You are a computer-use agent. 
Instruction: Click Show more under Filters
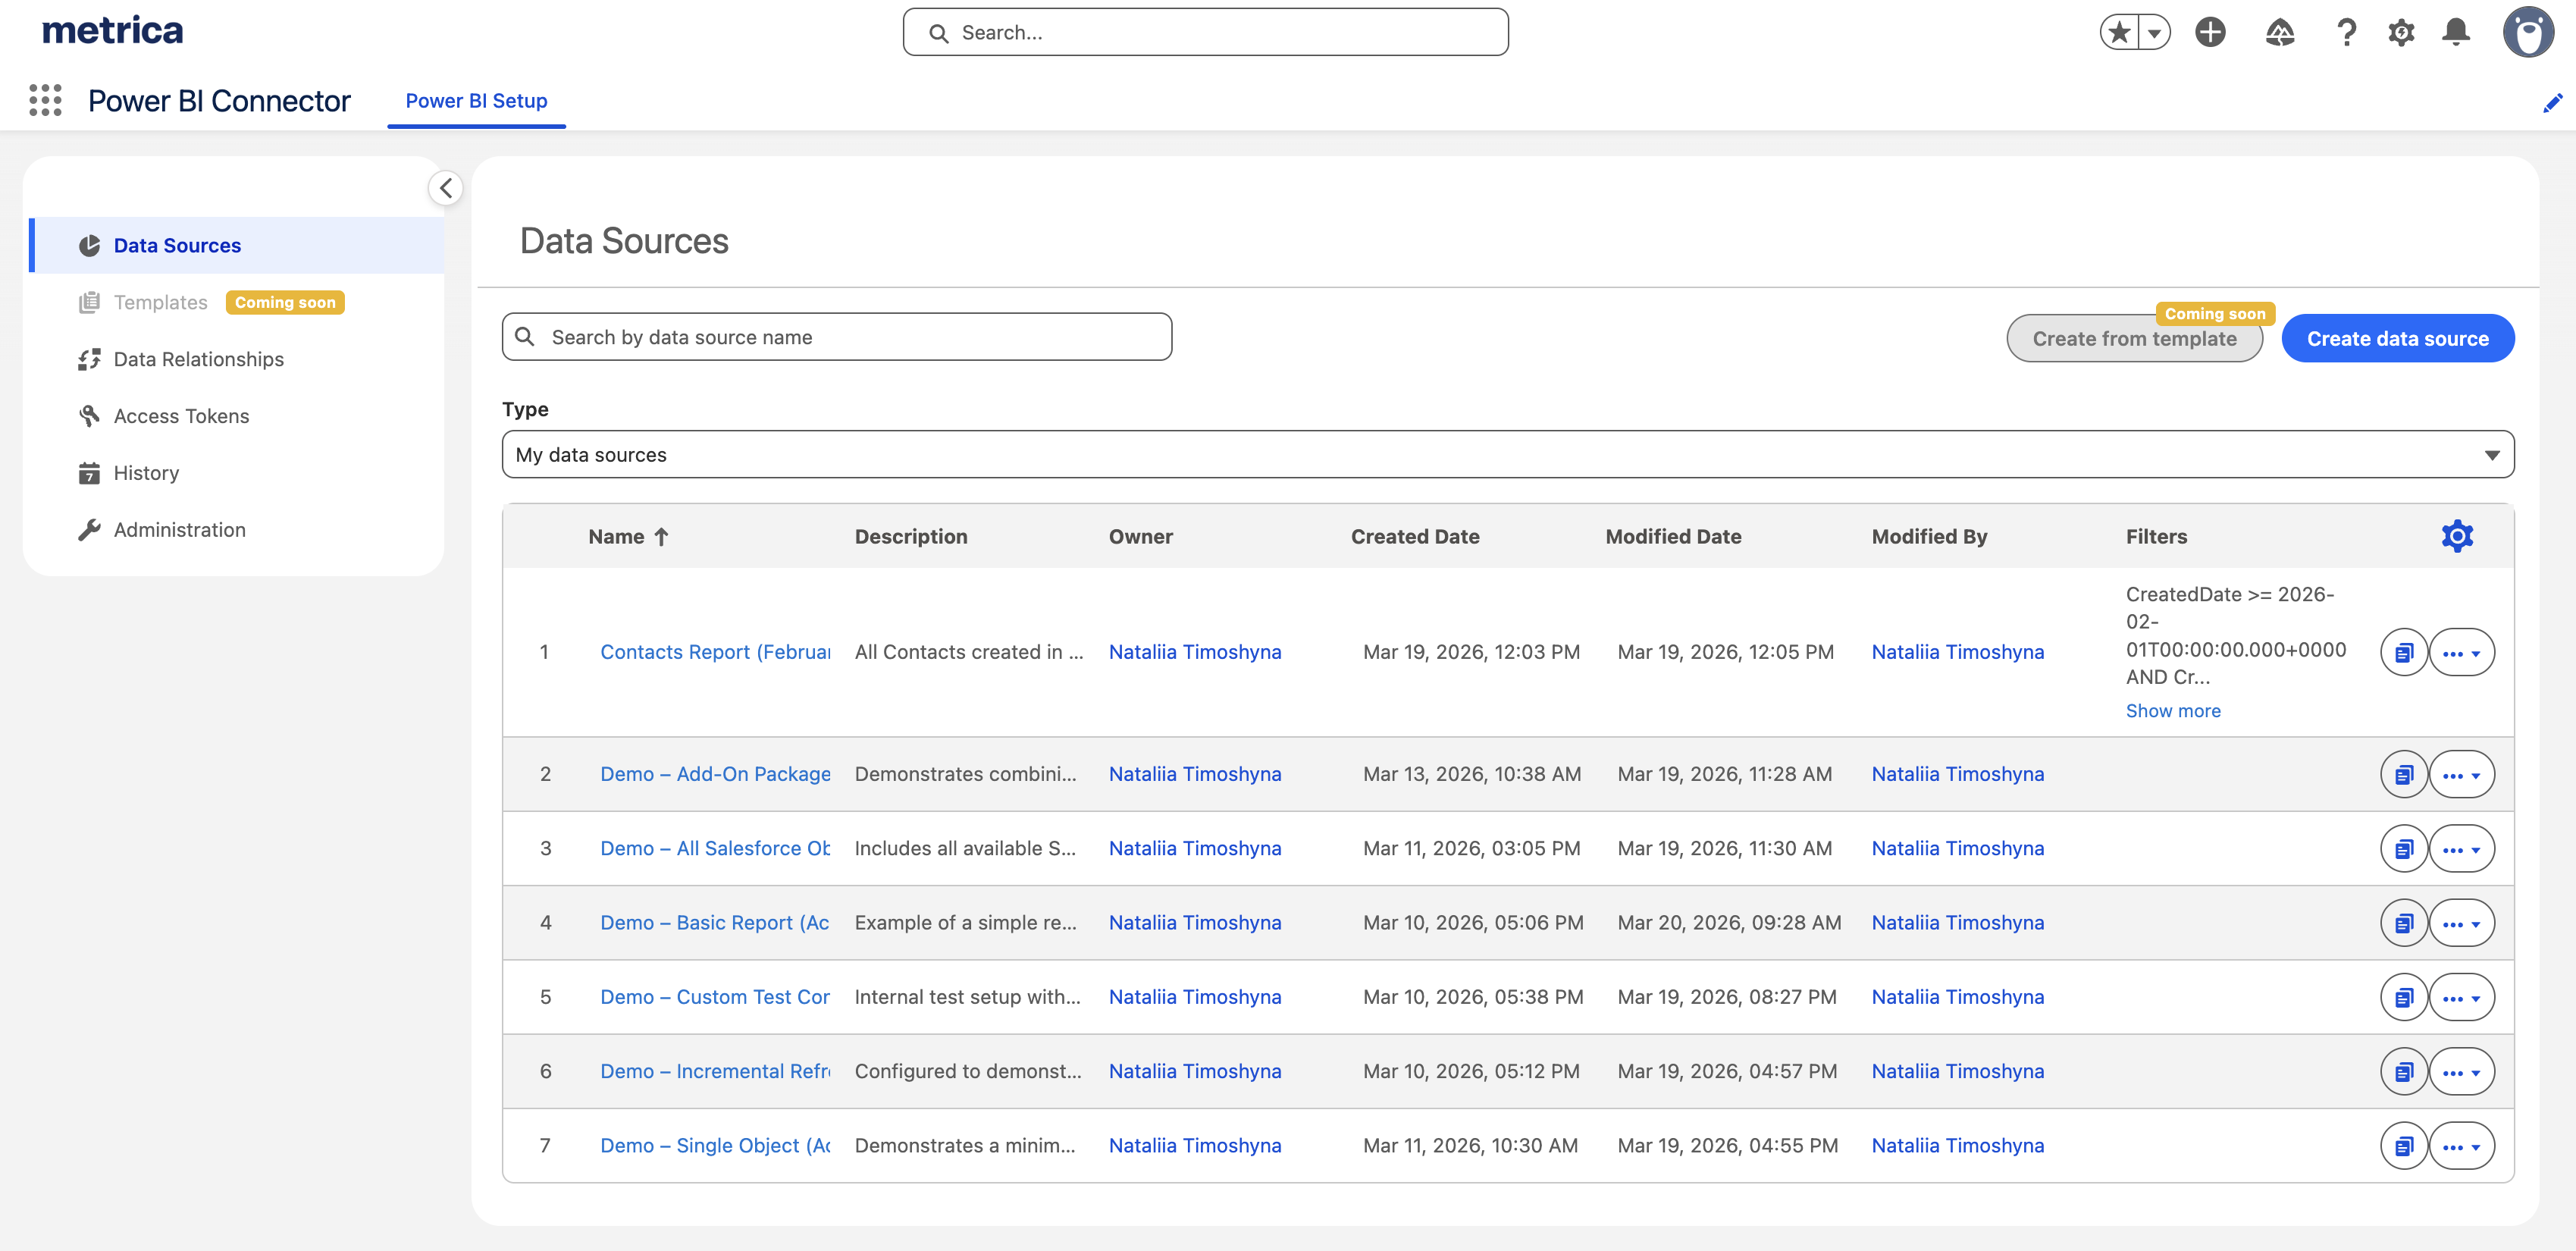(x=2172, y=710)
